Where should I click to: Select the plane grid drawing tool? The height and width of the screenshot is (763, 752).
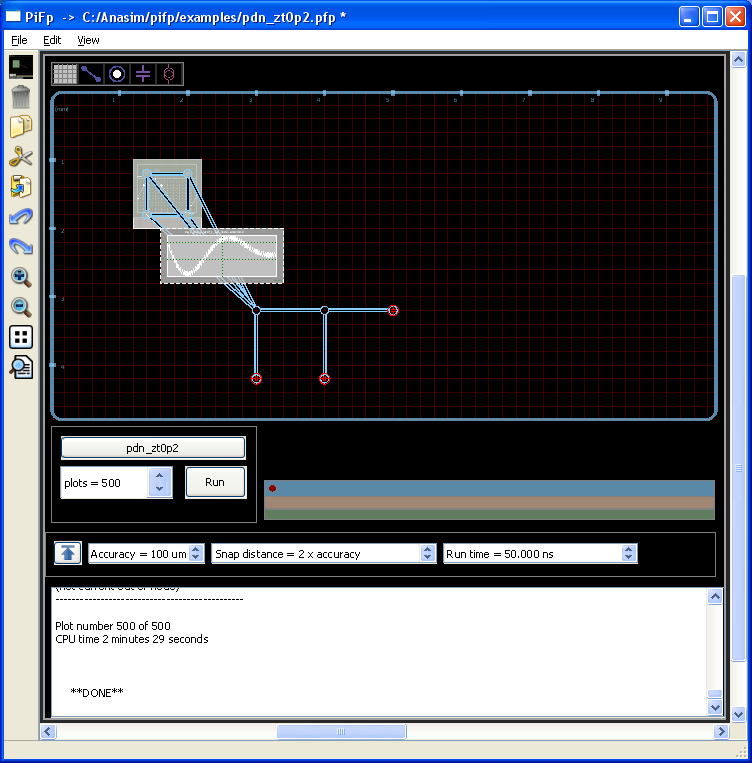click(x=65, y=74)
